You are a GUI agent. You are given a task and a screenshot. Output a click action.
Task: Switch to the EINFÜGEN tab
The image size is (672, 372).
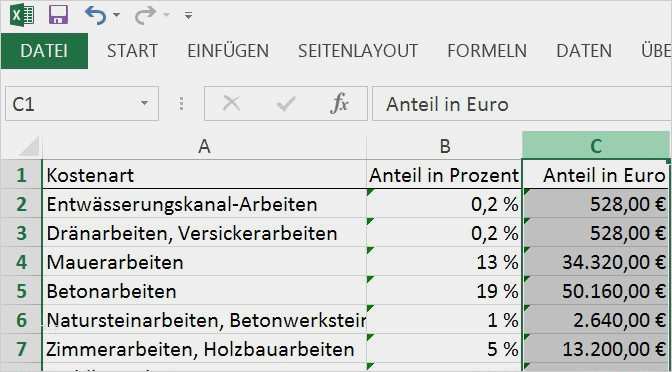pyautogui.click(x=228, y=51)
